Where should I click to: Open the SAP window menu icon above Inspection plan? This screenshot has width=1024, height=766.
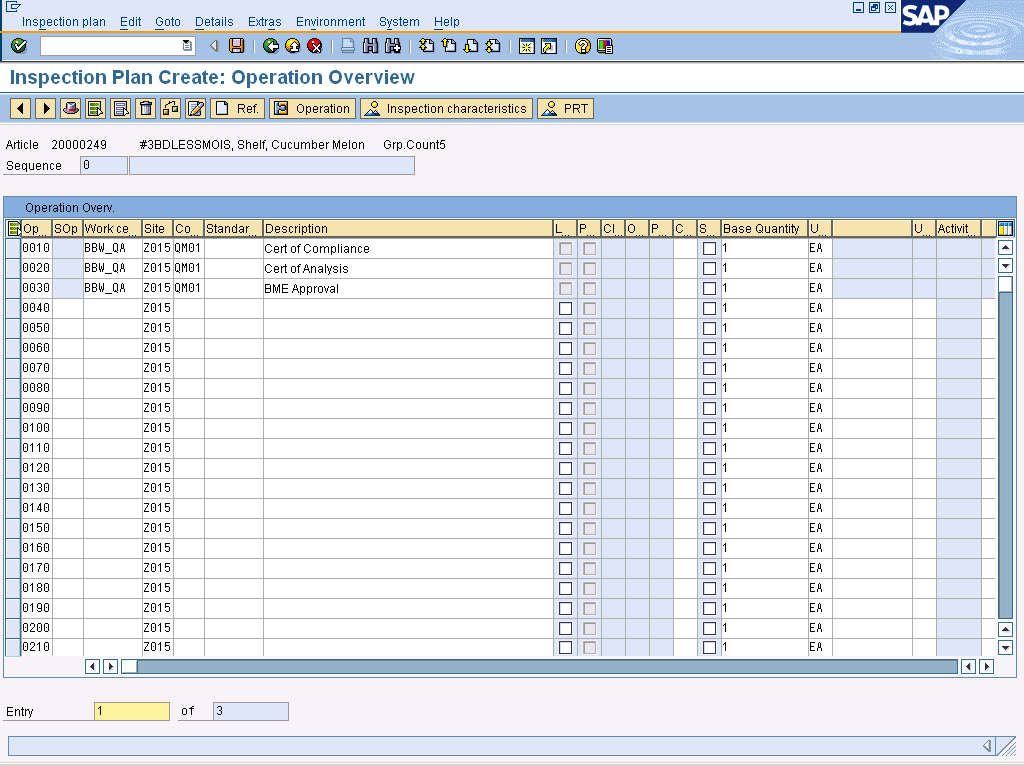coord(13,7)
